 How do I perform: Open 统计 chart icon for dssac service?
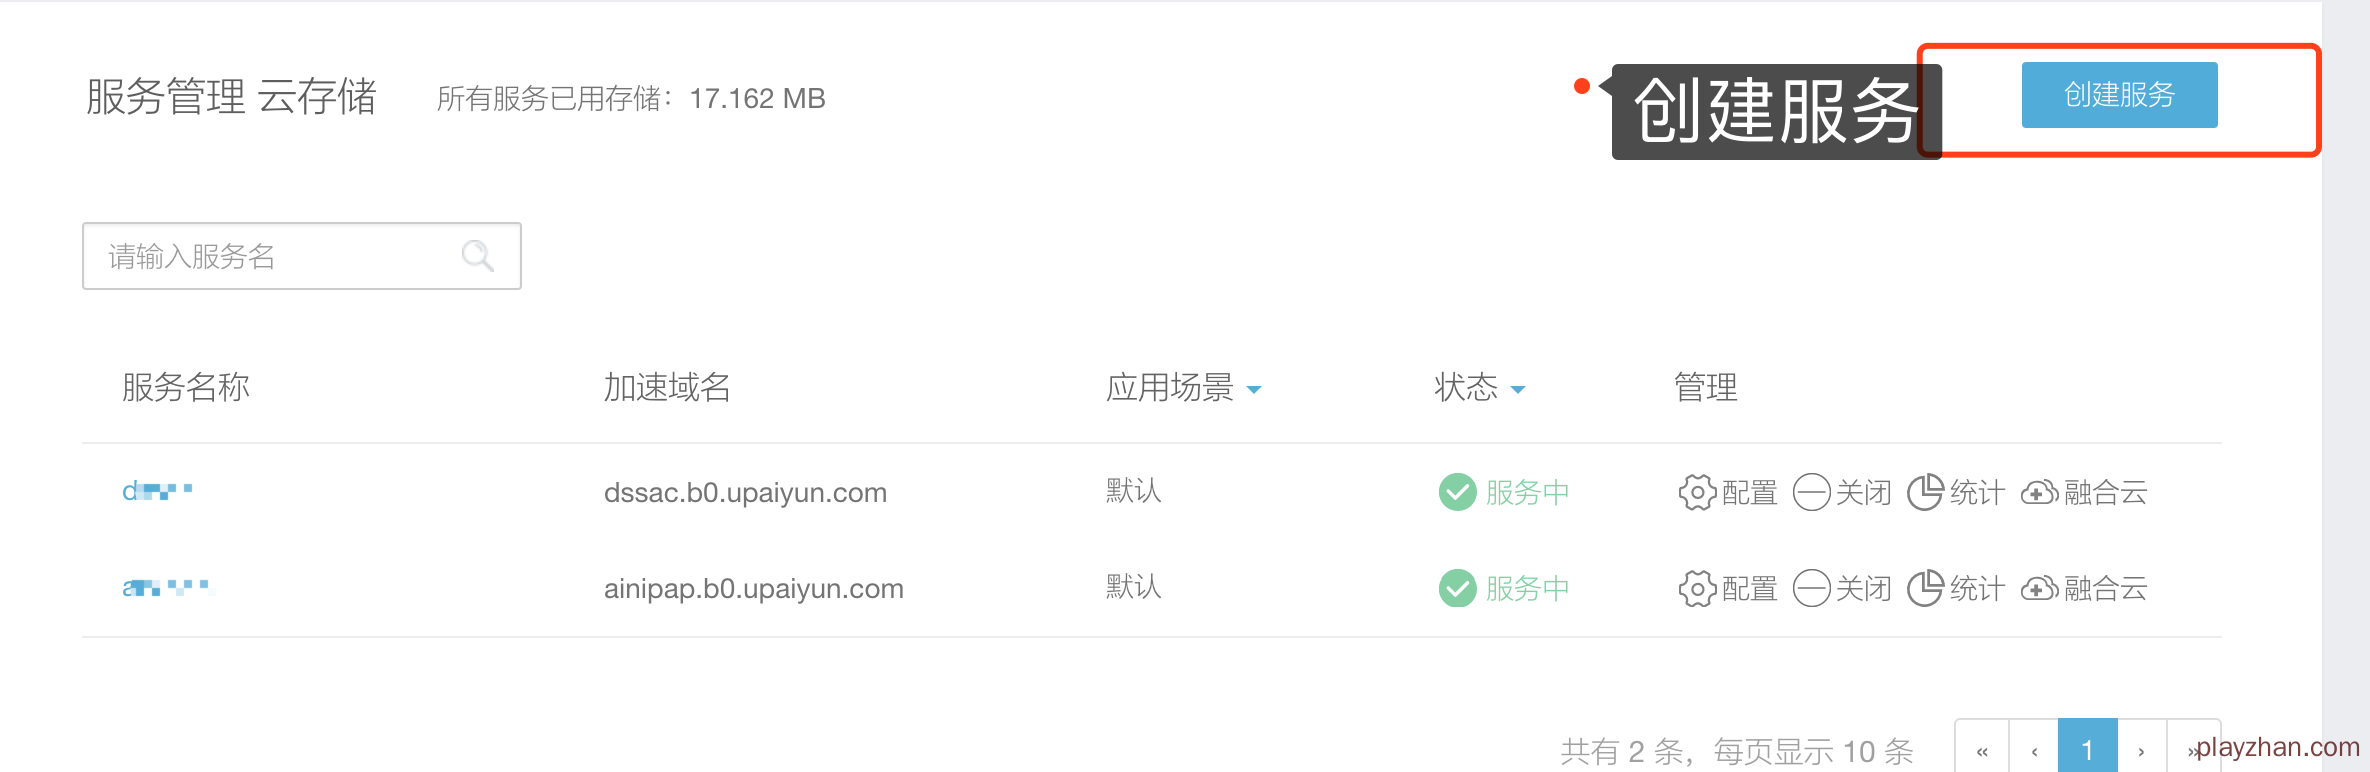click(x=1925, y=492)
